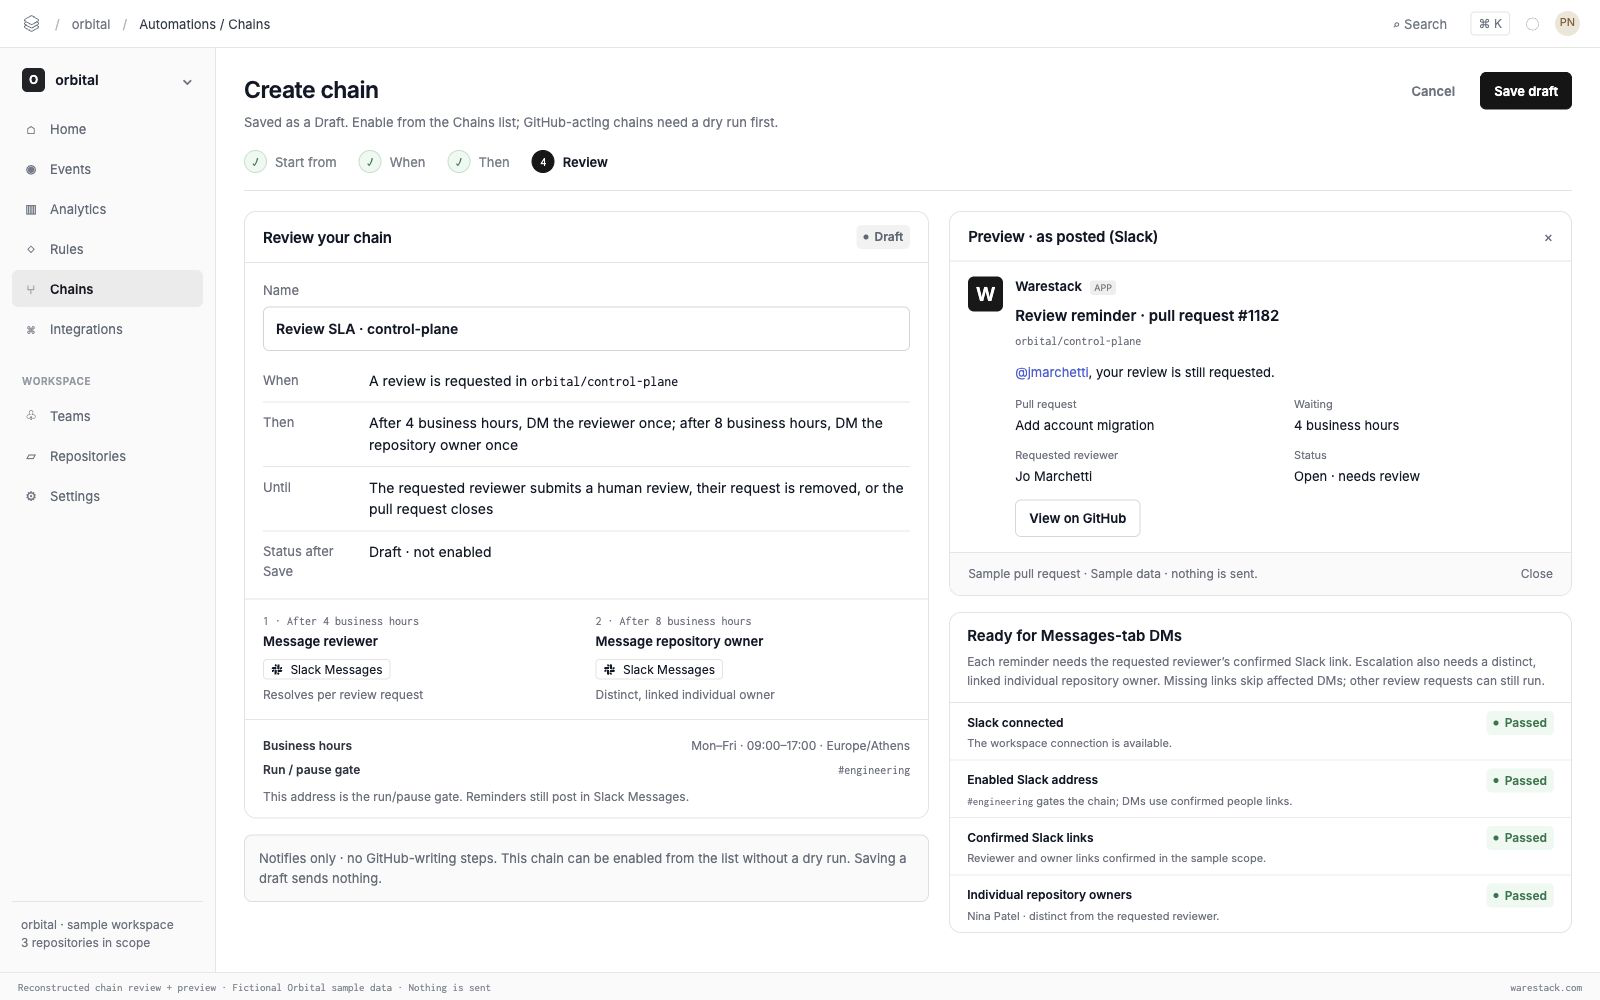The width and height of the screenshot is (1600, 1000).
Task: Open View on GitHub
Action: click(1077, 518)
